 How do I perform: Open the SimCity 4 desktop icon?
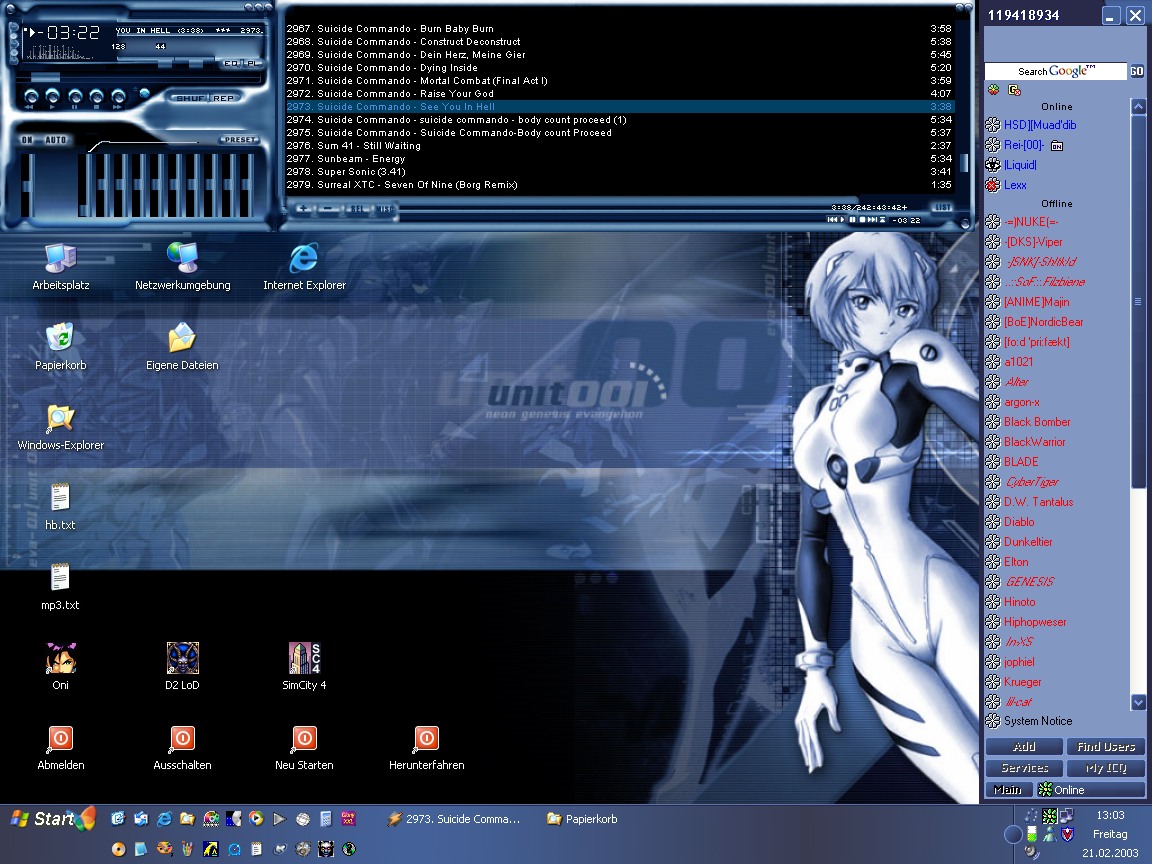point(304,658)
